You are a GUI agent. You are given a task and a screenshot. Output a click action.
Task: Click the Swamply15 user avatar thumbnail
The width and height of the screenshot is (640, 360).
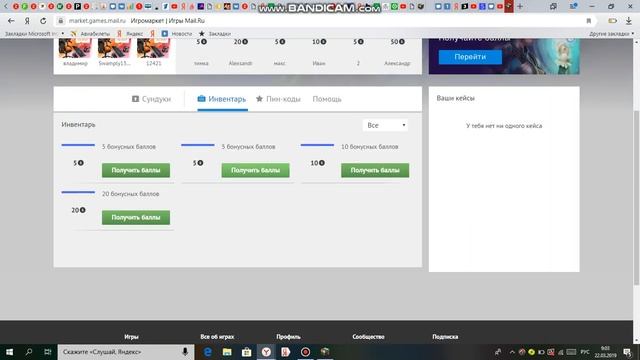pos(114,49)
